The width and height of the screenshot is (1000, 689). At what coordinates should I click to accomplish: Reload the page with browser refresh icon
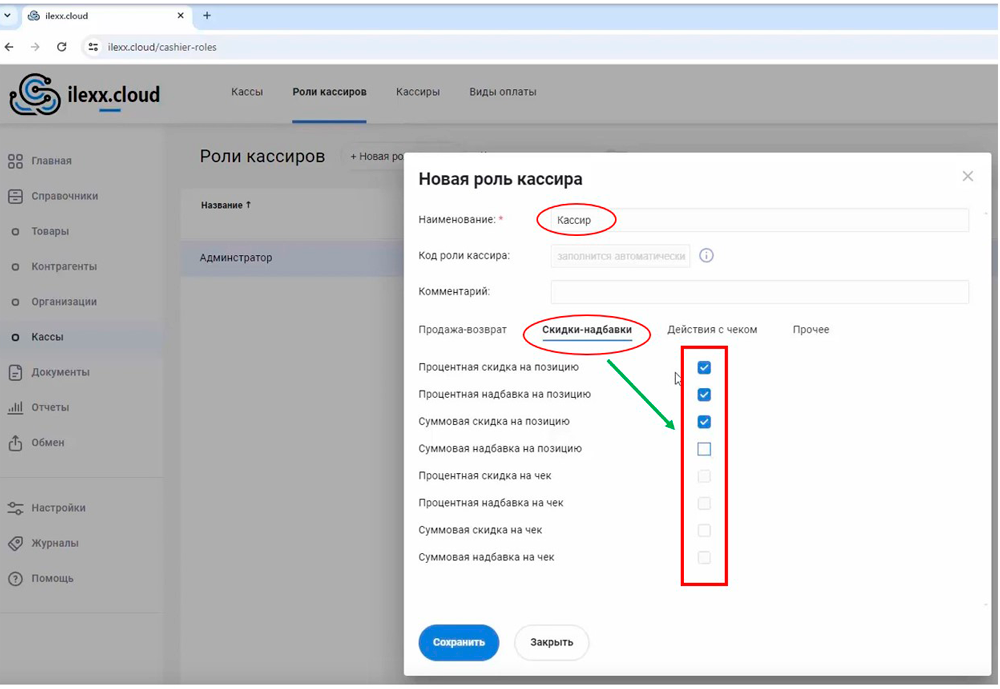pyautogui.click(x=62, y=47)
